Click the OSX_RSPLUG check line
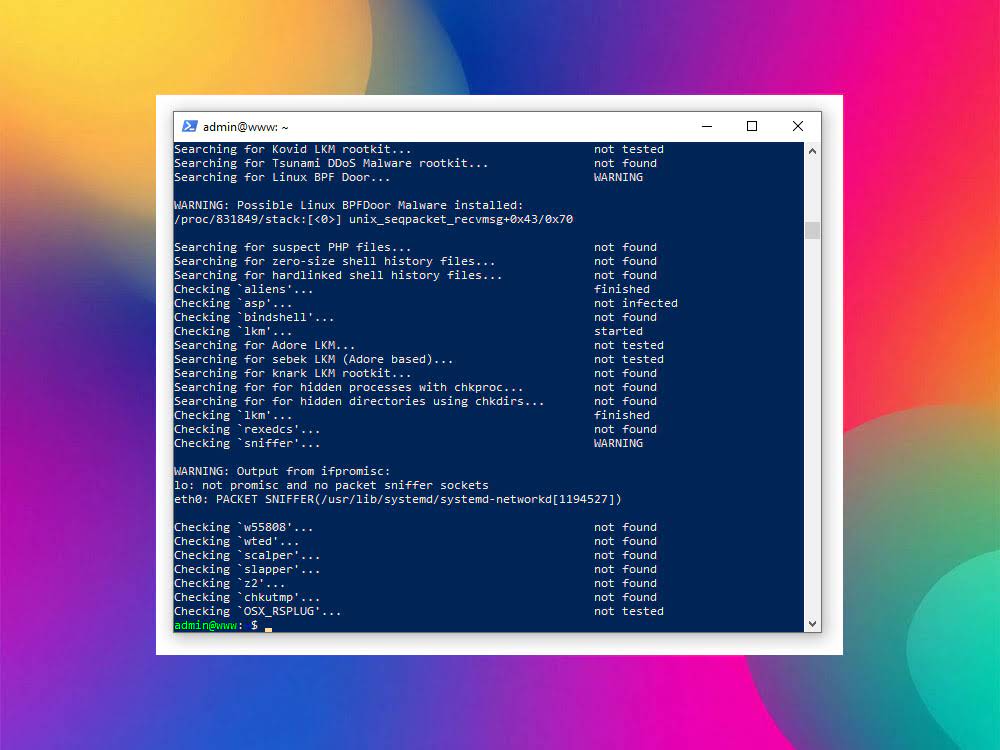Viewport: 1000px width, 750px height. click(257, 611)
